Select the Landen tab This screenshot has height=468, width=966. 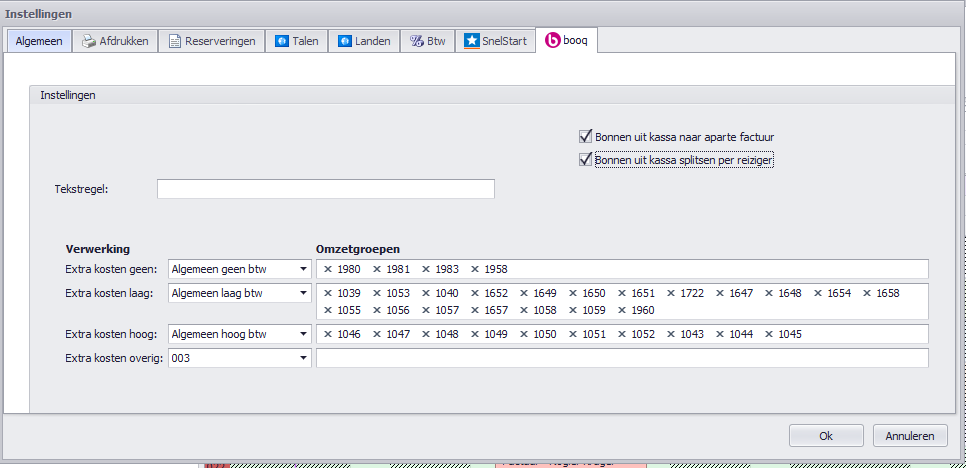pos(364,42)
